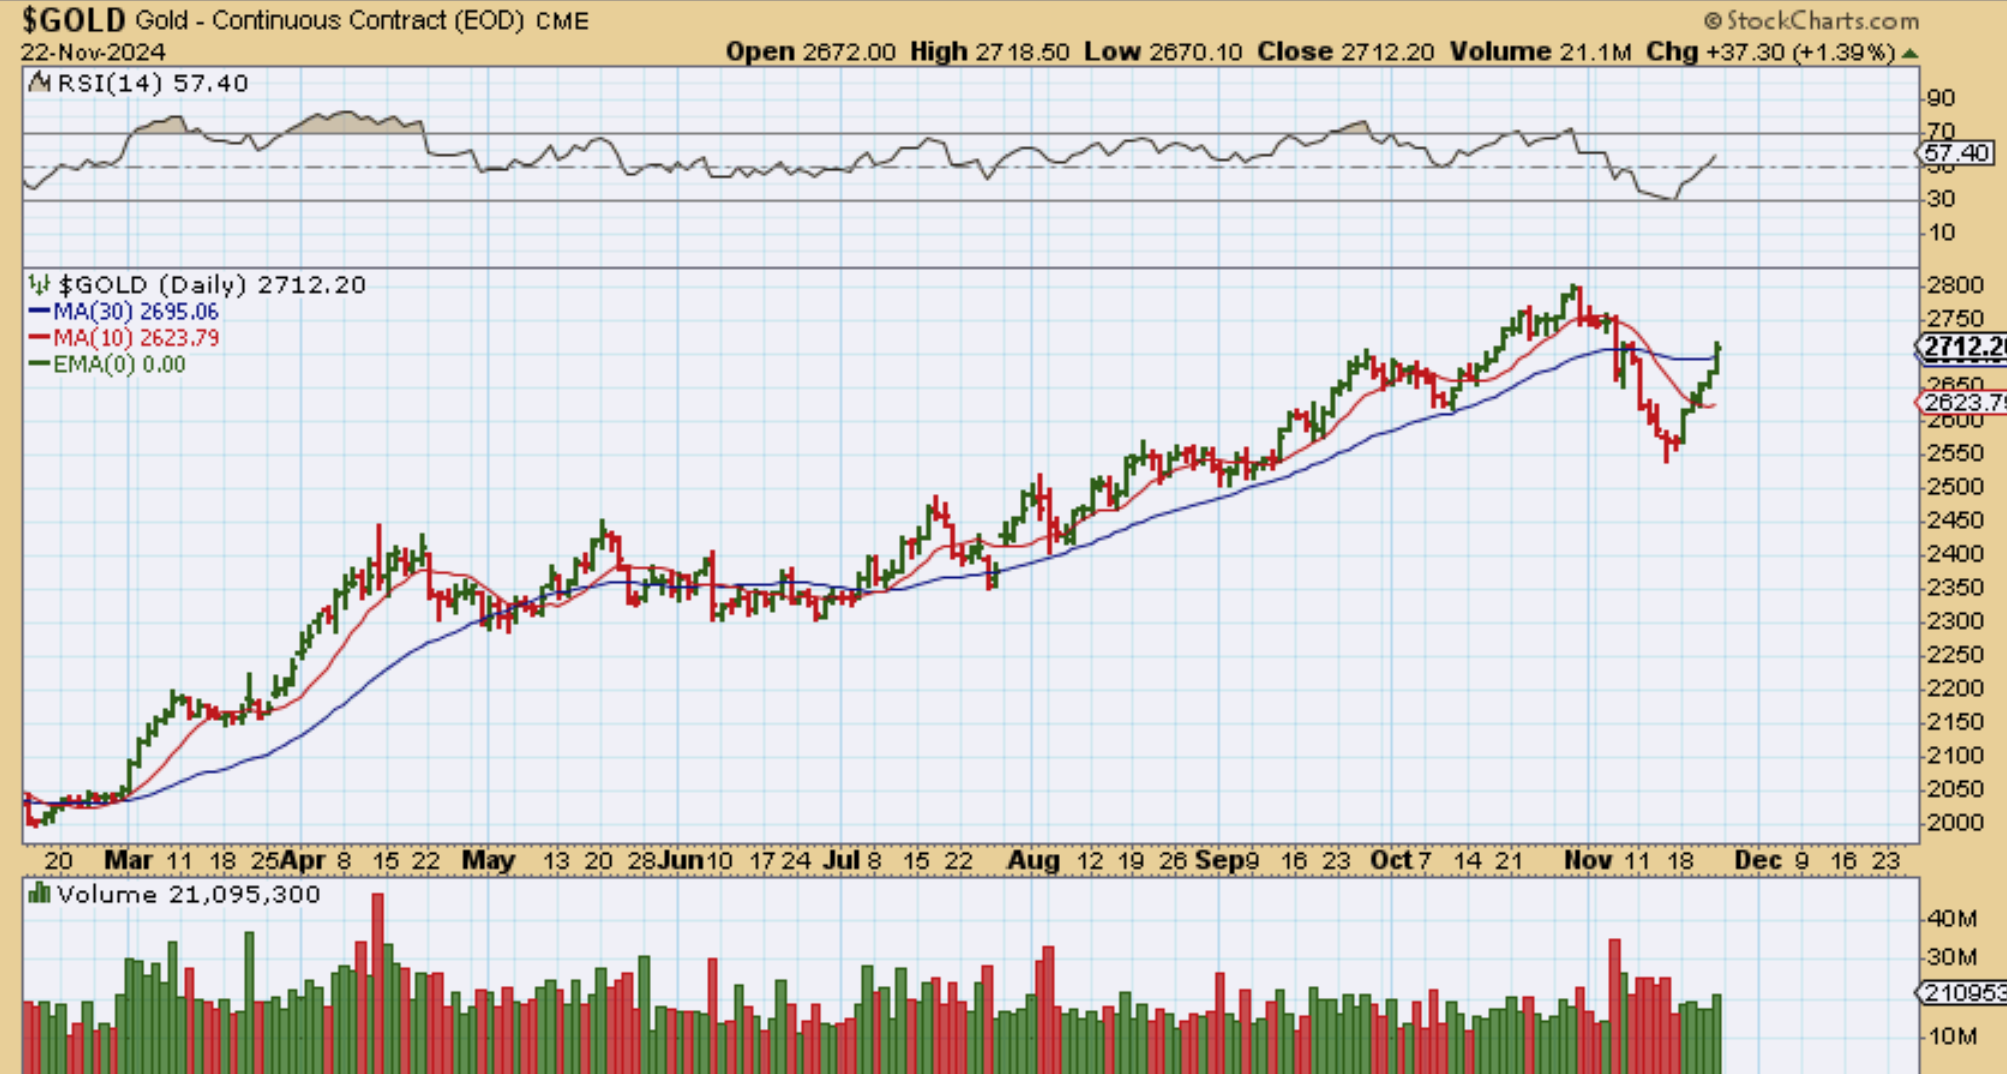This screenshot has height=1074, width=2007.
Task: Click the High 2718.50 value in header
Action: 989,52
